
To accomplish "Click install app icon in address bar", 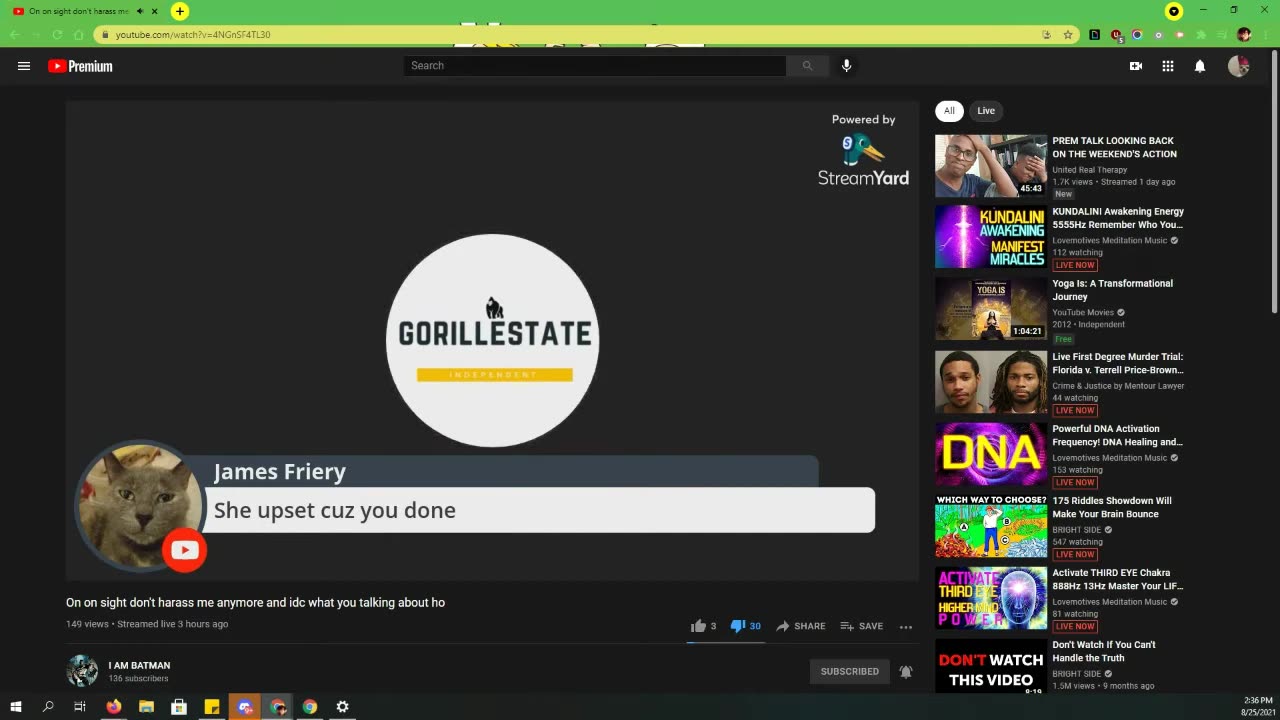I will [1047, 35].
